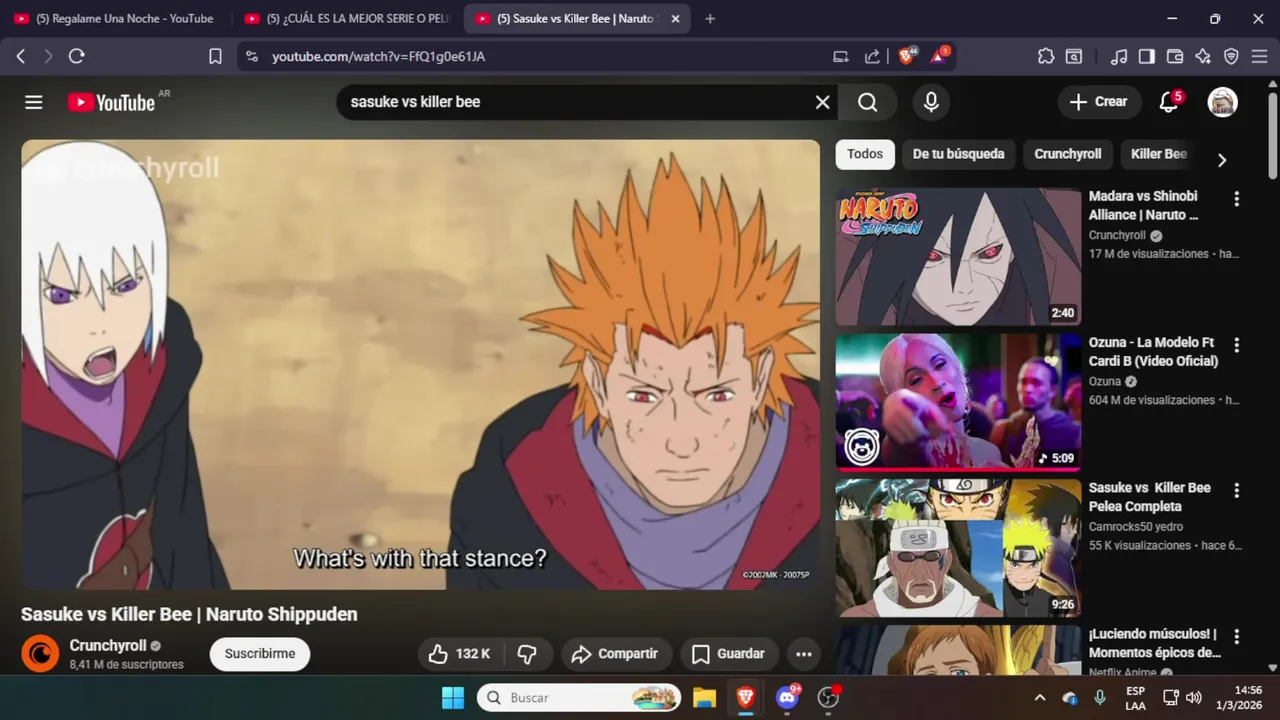Screen dimensions: 1280x720
Task: Click the taskbar Buscar search box
Action: [579, 697]
